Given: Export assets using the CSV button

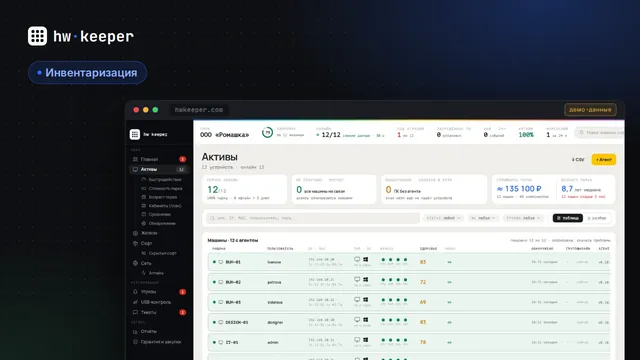Looking at the screenshot, I should click(x=578, y=160).
